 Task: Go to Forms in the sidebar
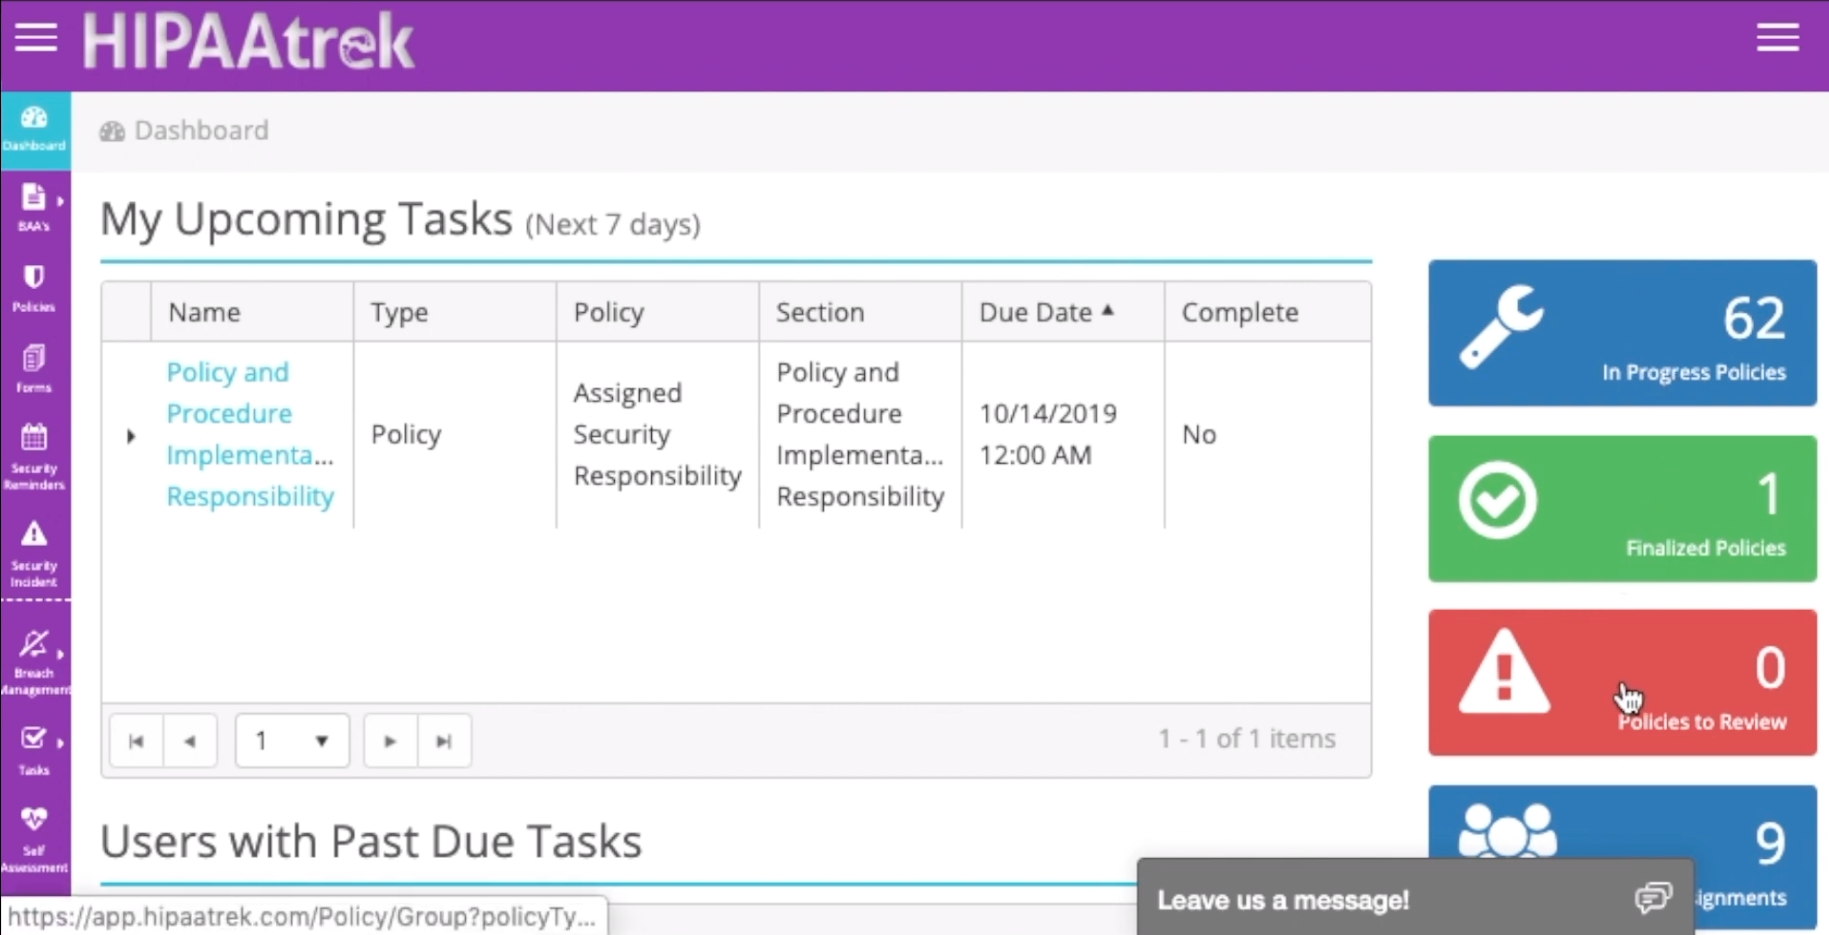(34, 368)
